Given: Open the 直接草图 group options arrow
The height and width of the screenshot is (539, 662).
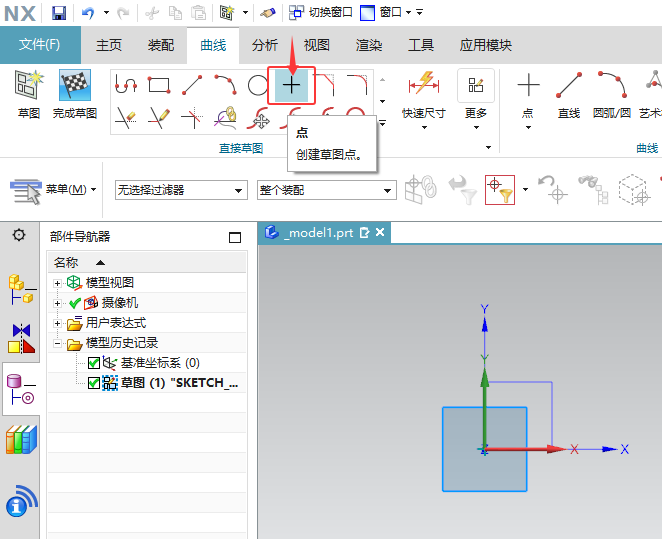Looking at the screenshot, I should [x=488, y=147].
